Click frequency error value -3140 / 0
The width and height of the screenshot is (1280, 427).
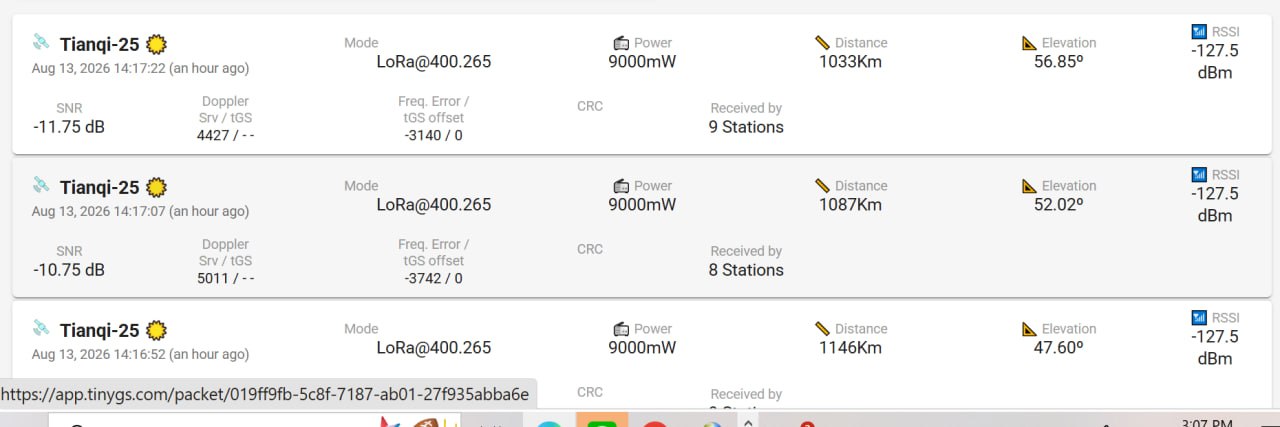coord(433,136)
